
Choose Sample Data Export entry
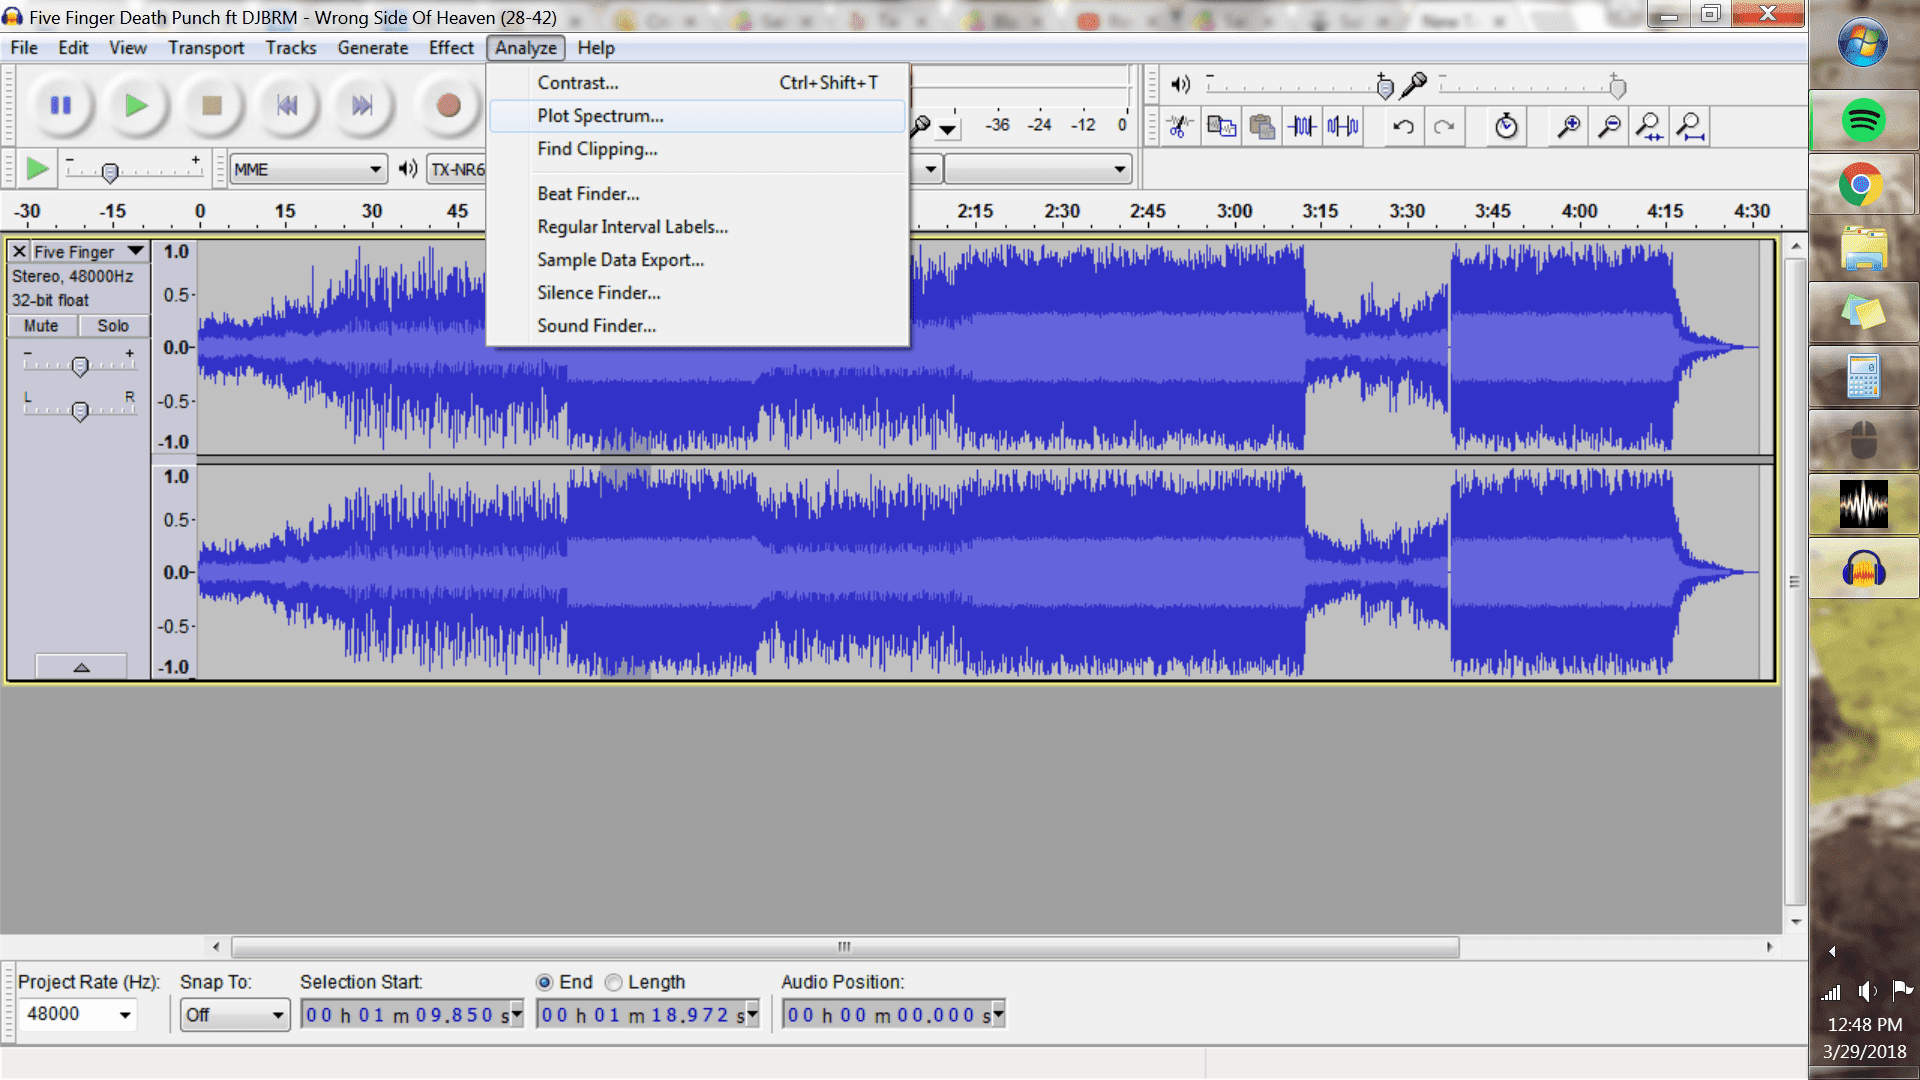[698, 260]
